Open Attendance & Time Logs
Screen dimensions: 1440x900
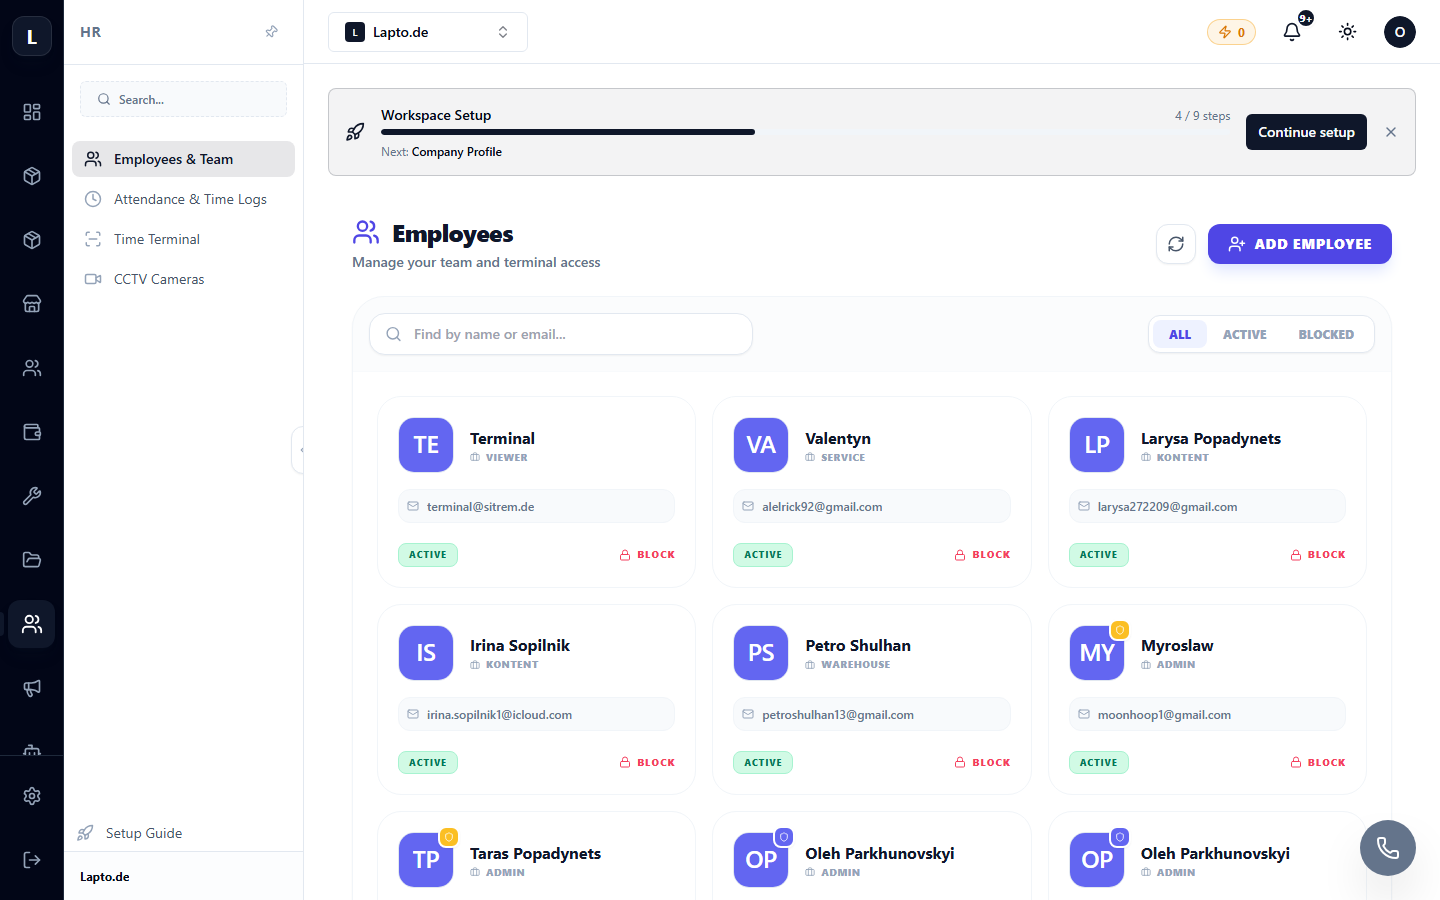(x=183, y=199)
